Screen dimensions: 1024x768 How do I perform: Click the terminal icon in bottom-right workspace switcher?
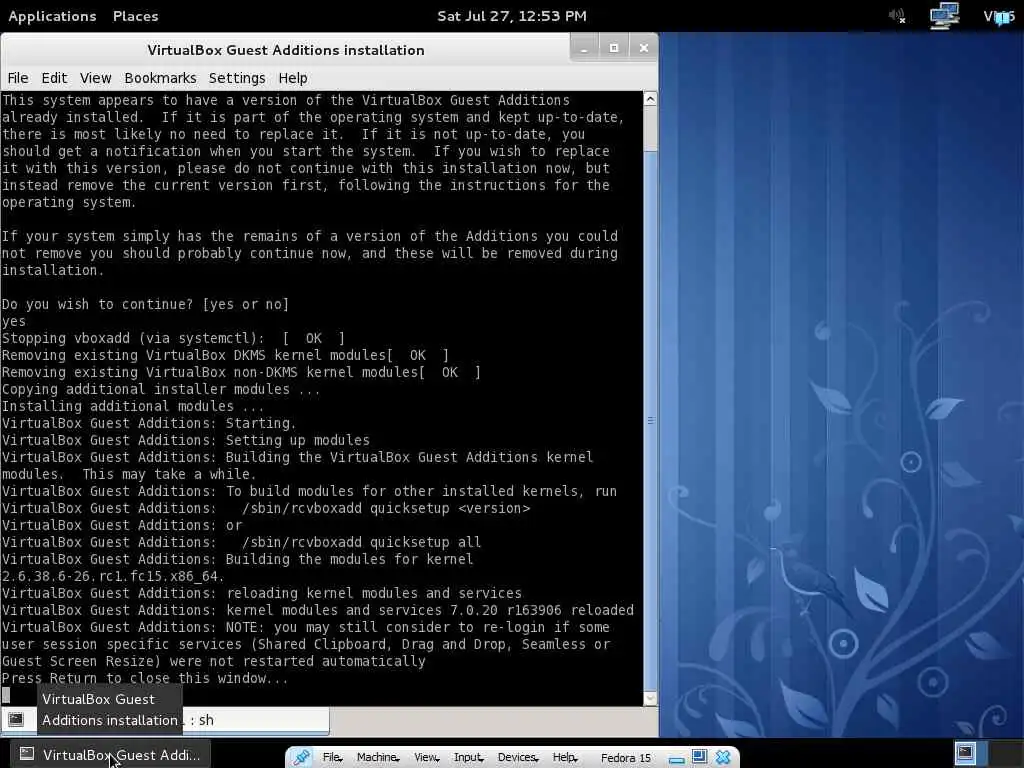pos(965,753)
